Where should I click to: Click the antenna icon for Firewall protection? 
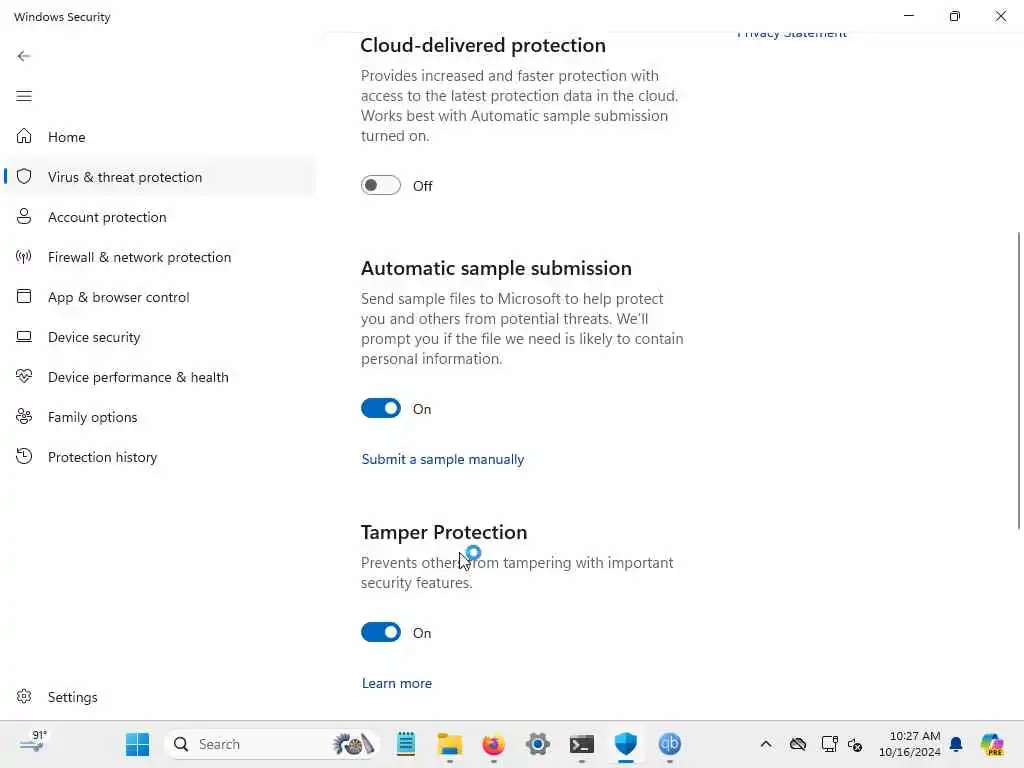pos(24,257)
